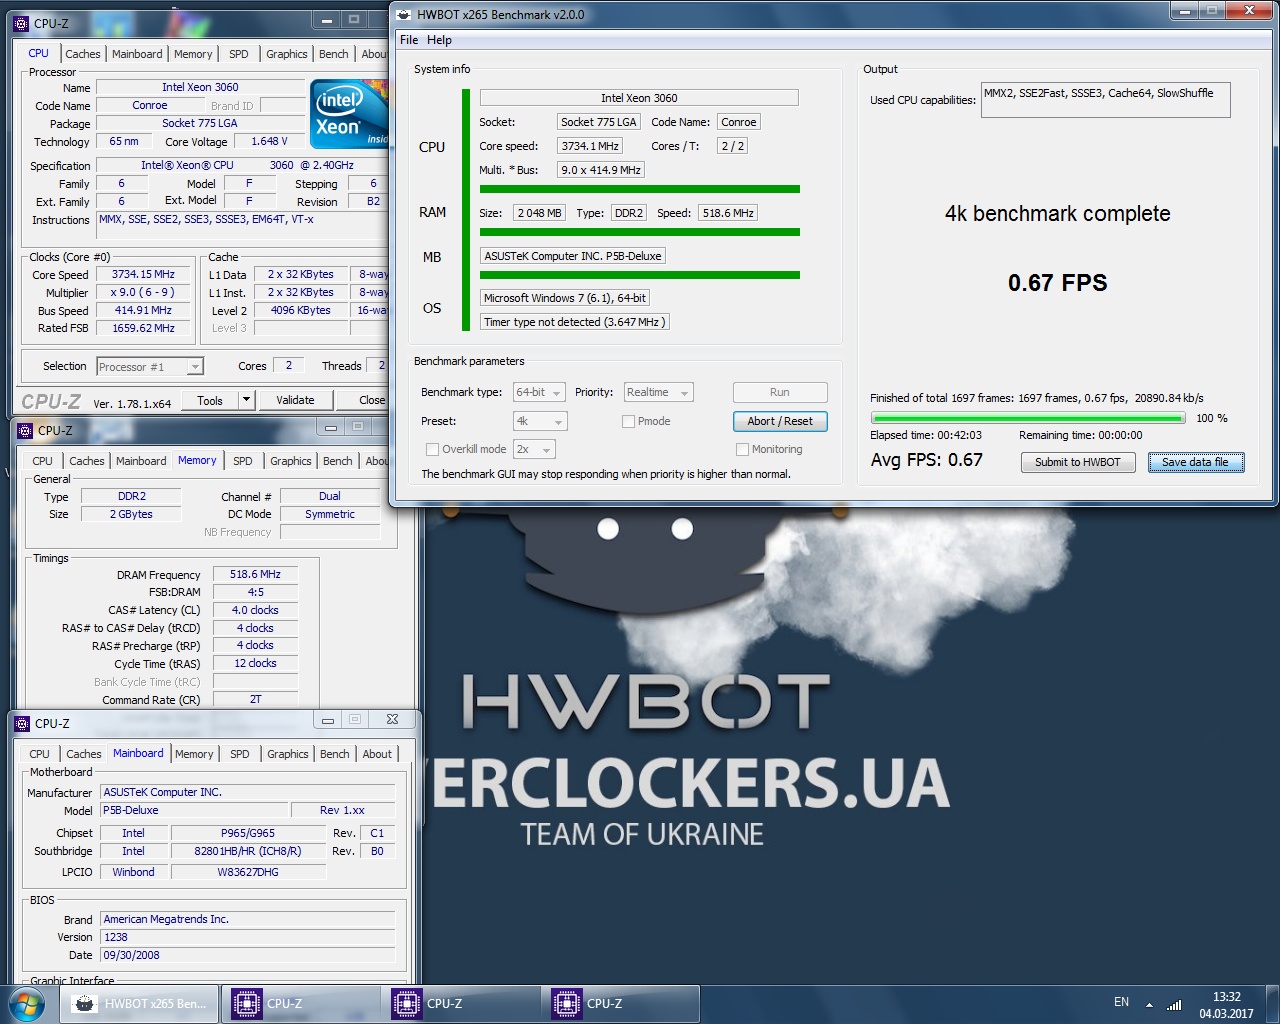Open first CPU-Z taskbar button
The image size is (1280, 1024).
point(300,1004)
